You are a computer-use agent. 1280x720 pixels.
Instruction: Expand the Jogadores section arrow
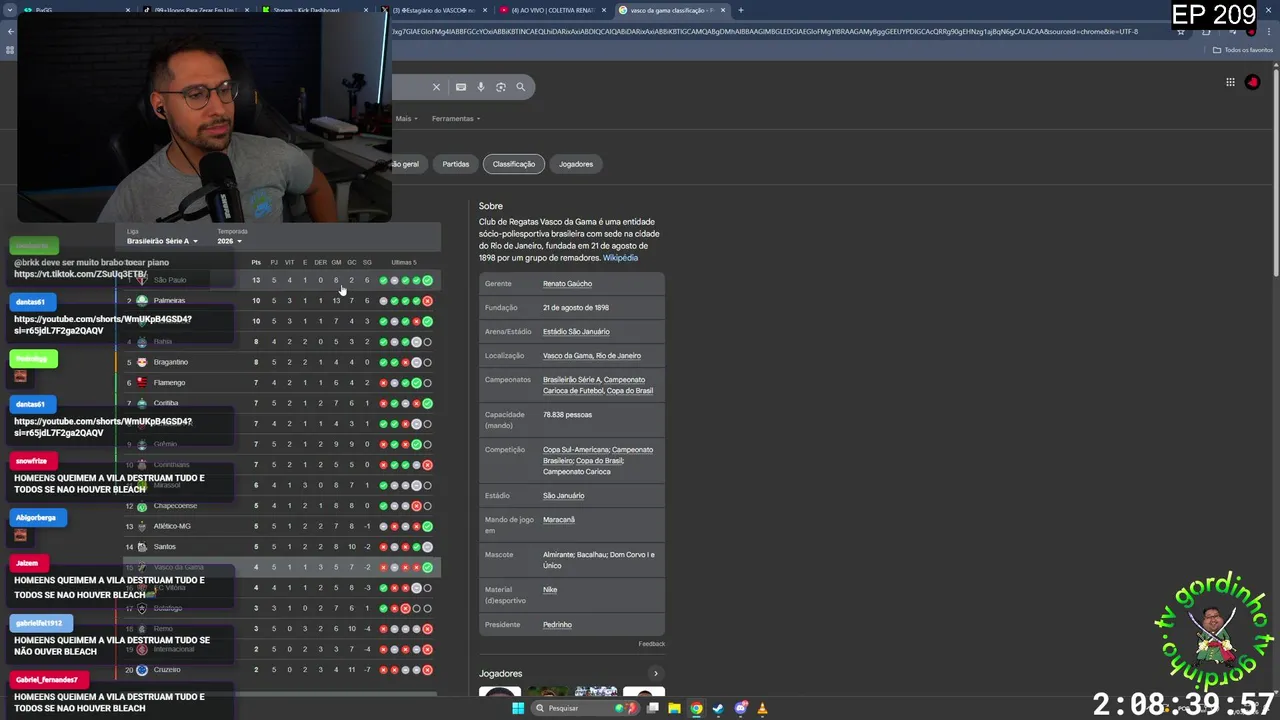click(x=655, y=673)
